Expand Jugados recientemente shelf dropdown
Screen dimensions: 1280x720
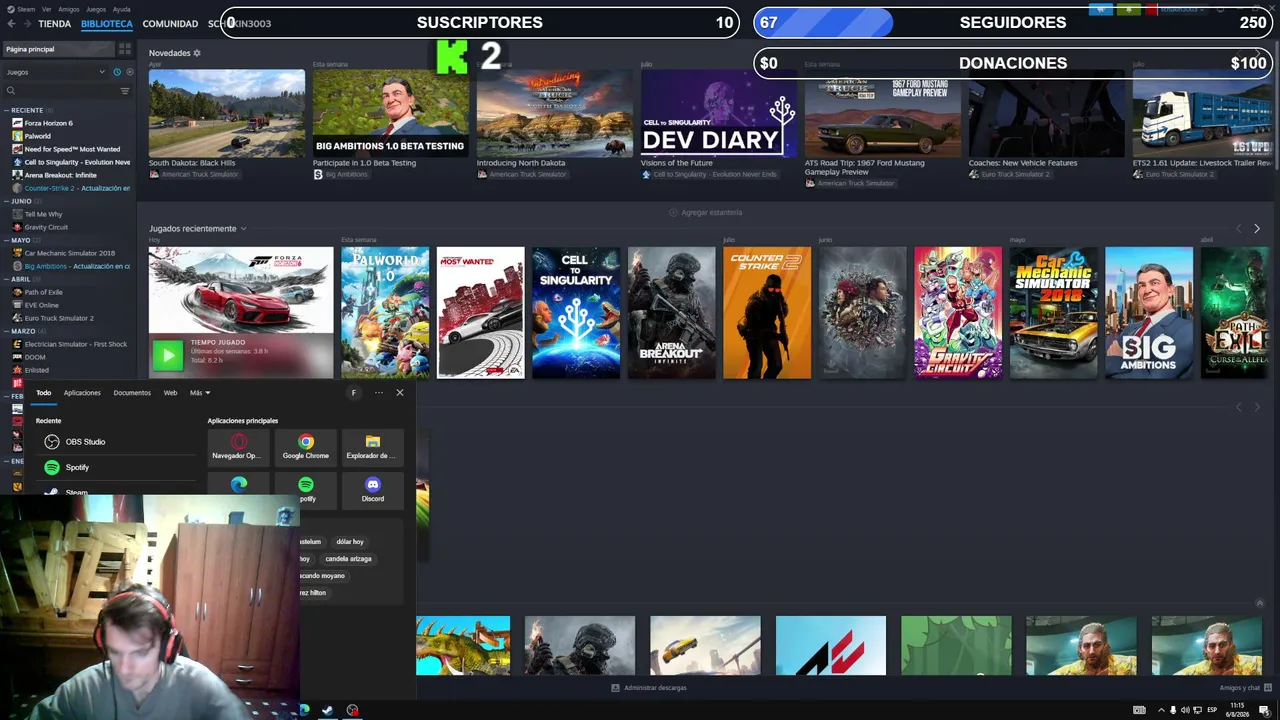click(243, 229)
